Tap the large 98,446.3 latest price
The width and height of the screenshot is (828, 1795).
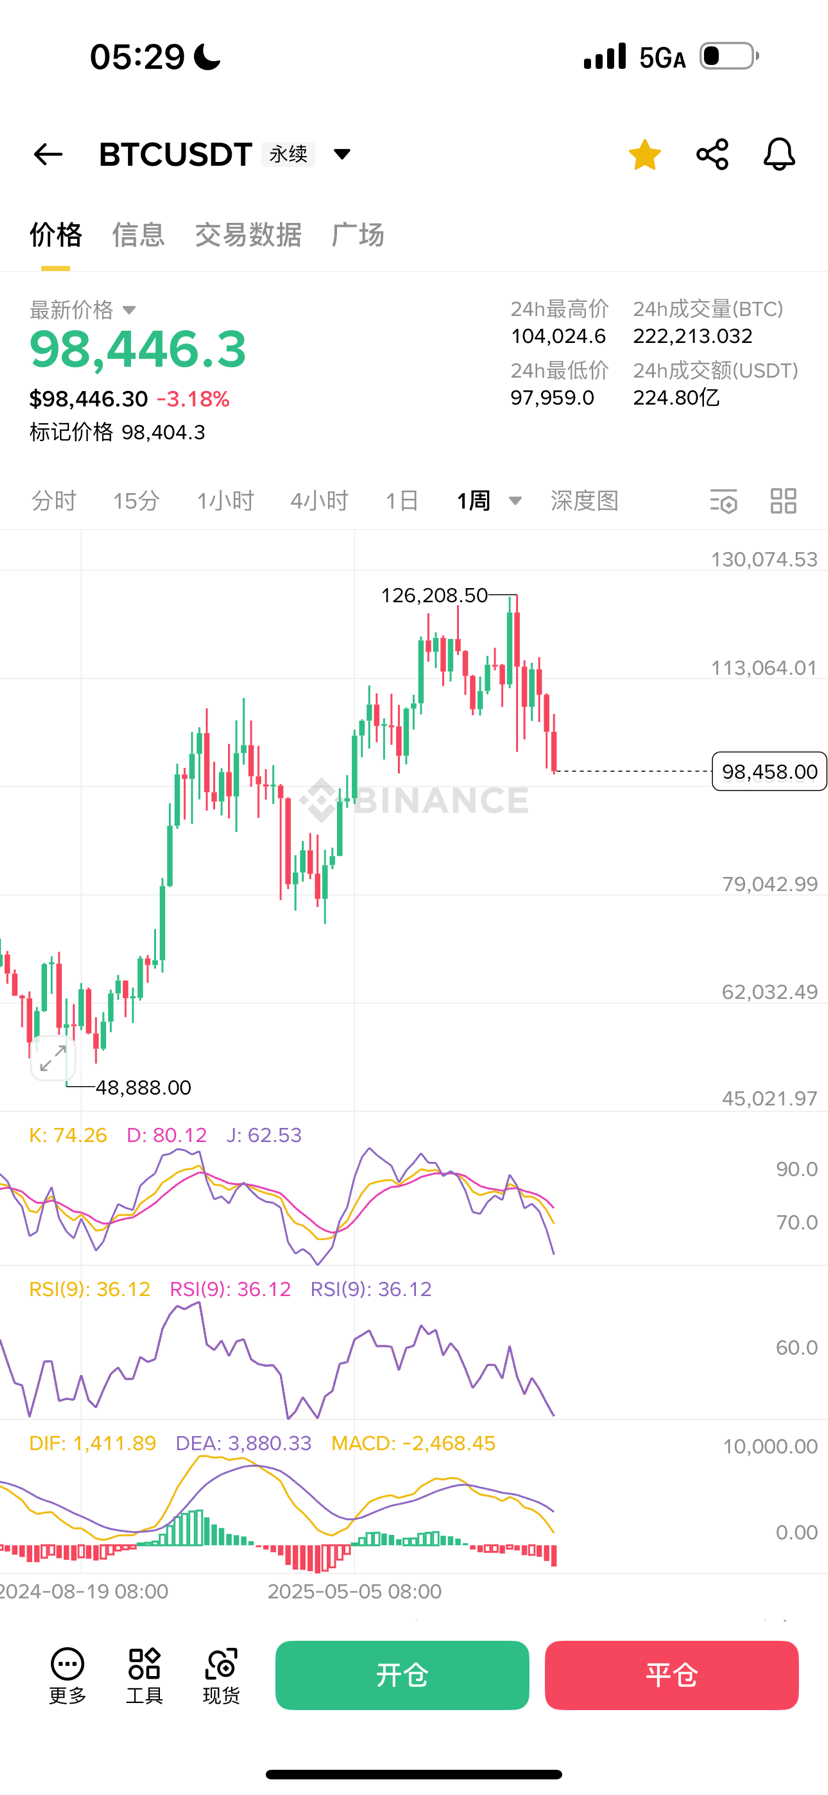138,349
